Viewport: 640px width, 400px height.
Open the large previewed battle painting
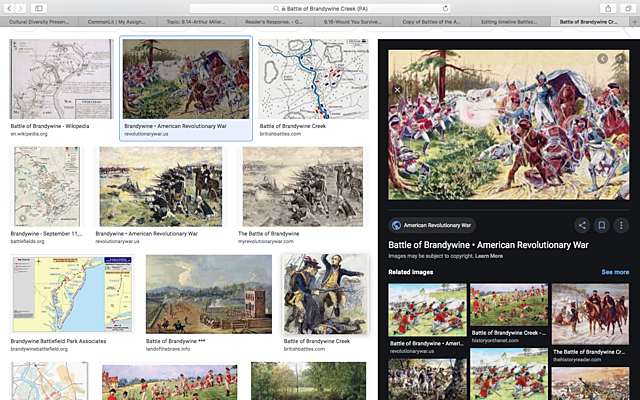[509, 125]
